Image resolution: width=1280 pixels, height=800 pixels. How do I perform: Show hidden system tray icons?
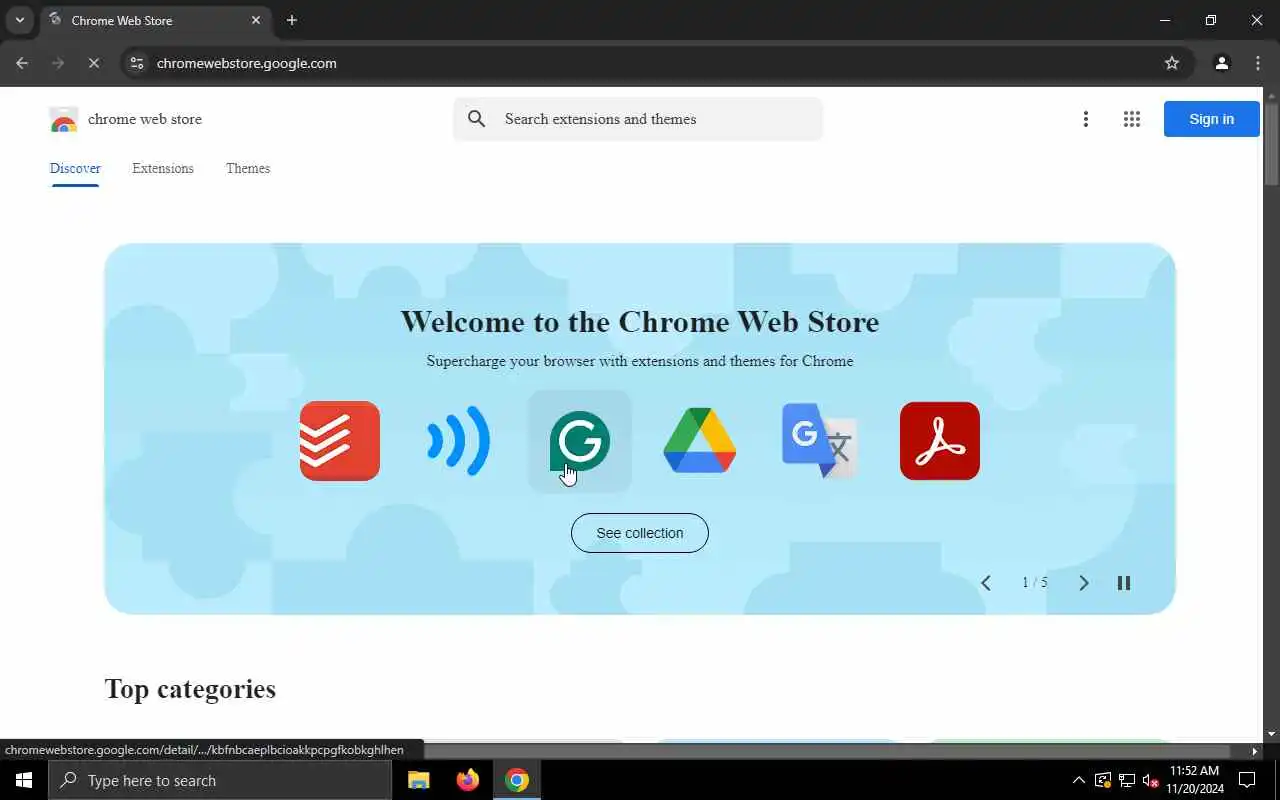pyautogui.click(x=1078, y=780)
